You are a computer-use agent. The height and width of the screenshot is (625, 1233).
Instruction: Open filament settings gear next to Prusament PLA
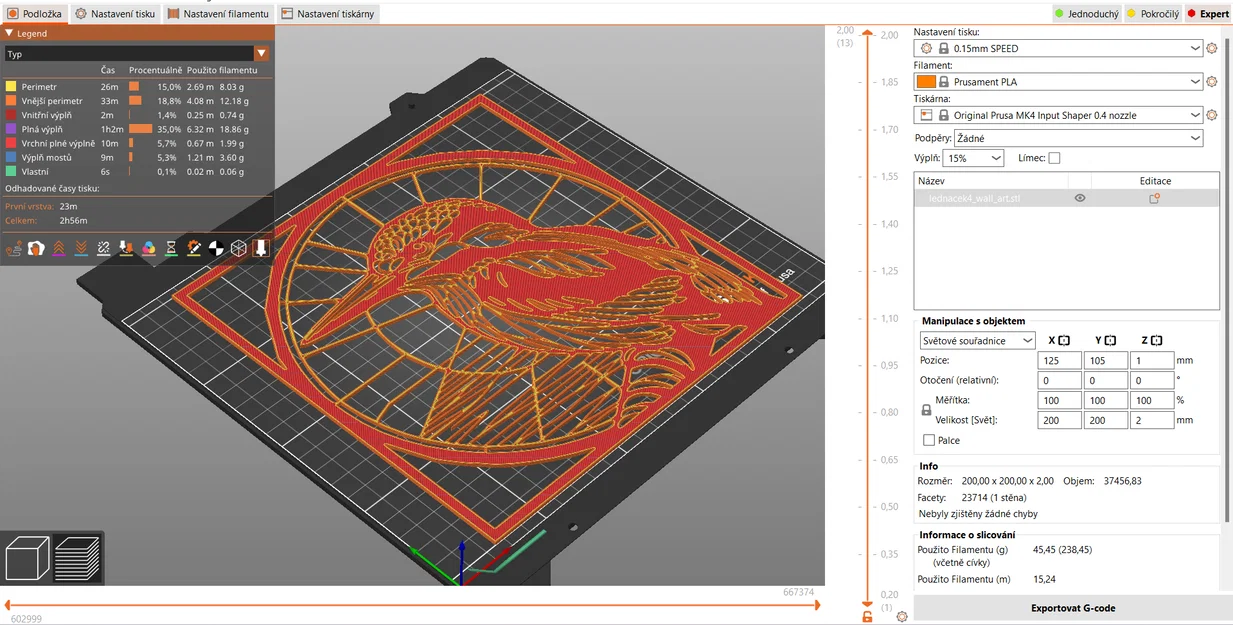pos(1212,82)
